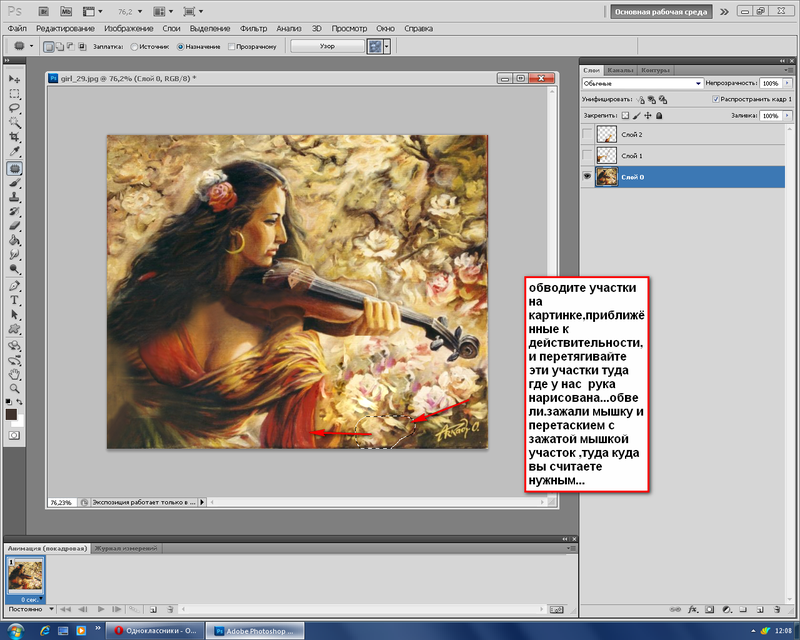Screen dimensions: 800x640
Task: Switch to the 'Журнал измерений' tab
Action: click(x=126, y=549)
